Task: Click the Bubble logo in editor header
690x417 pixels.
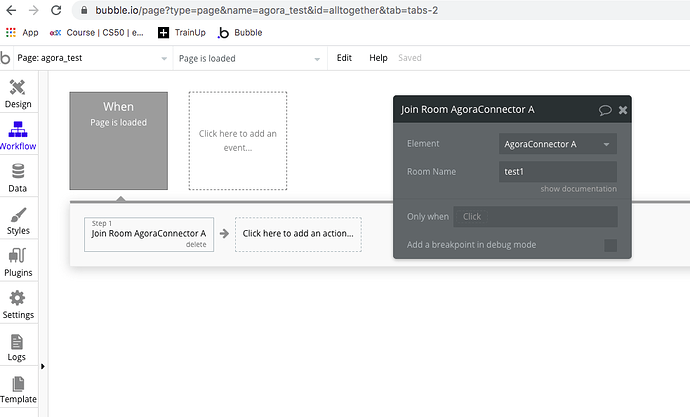Action: (x=5, y=58)
